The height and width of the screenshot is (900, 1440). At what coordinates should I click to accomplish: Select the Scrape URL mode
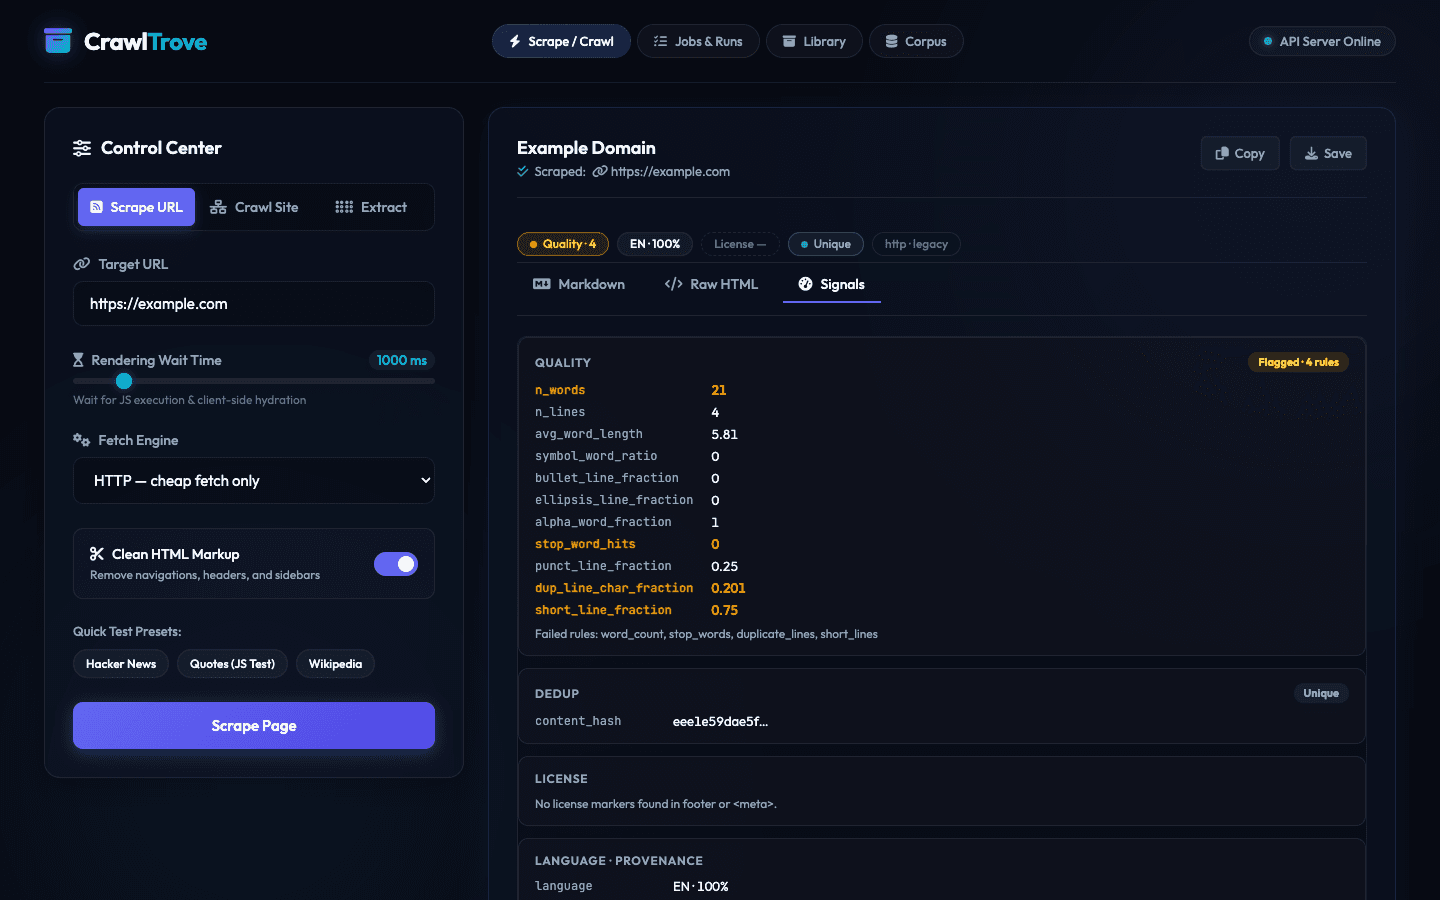136,207
